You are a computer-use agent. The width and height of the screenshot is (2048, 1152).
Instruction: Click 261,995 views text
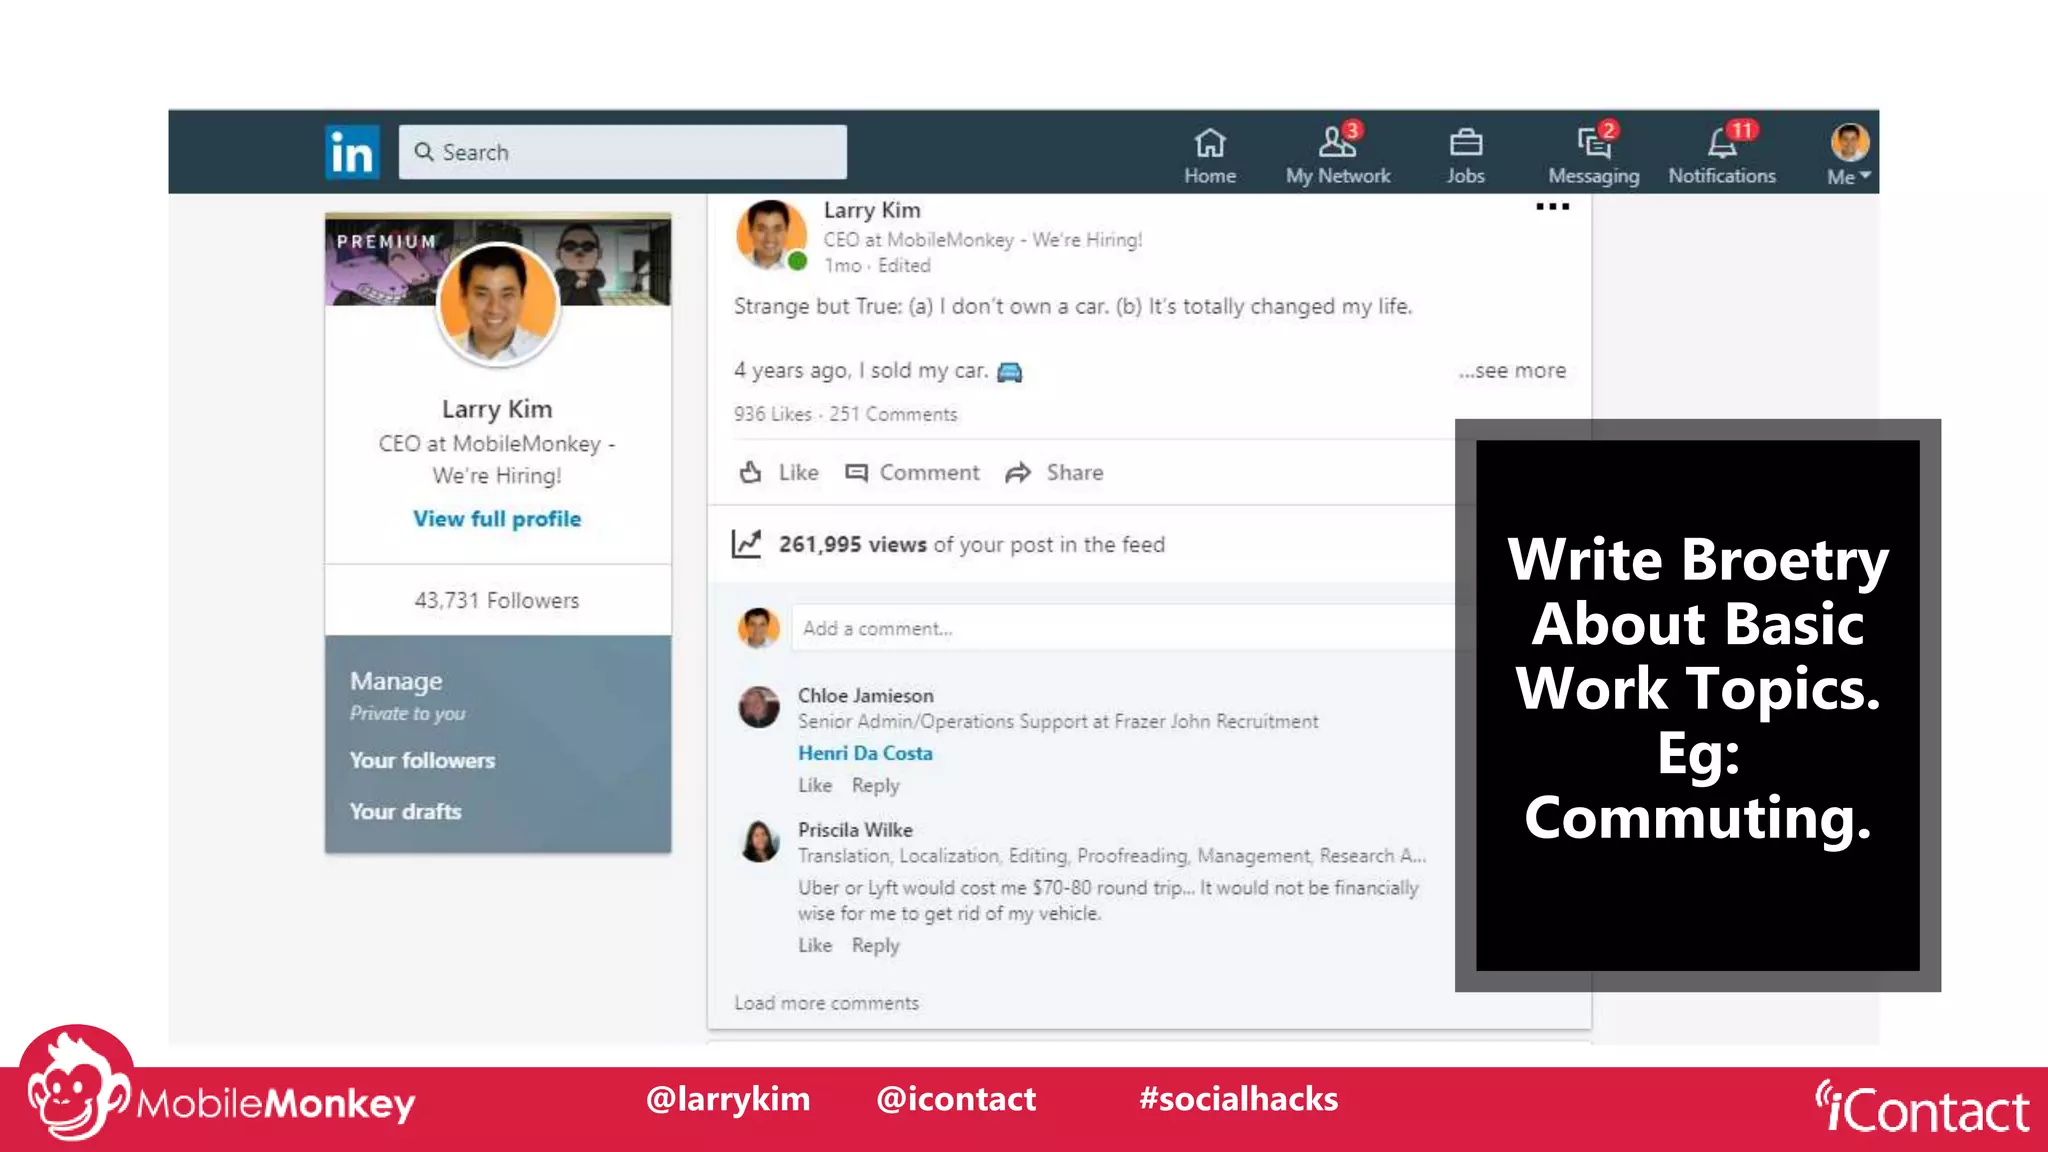pos(853,544)
